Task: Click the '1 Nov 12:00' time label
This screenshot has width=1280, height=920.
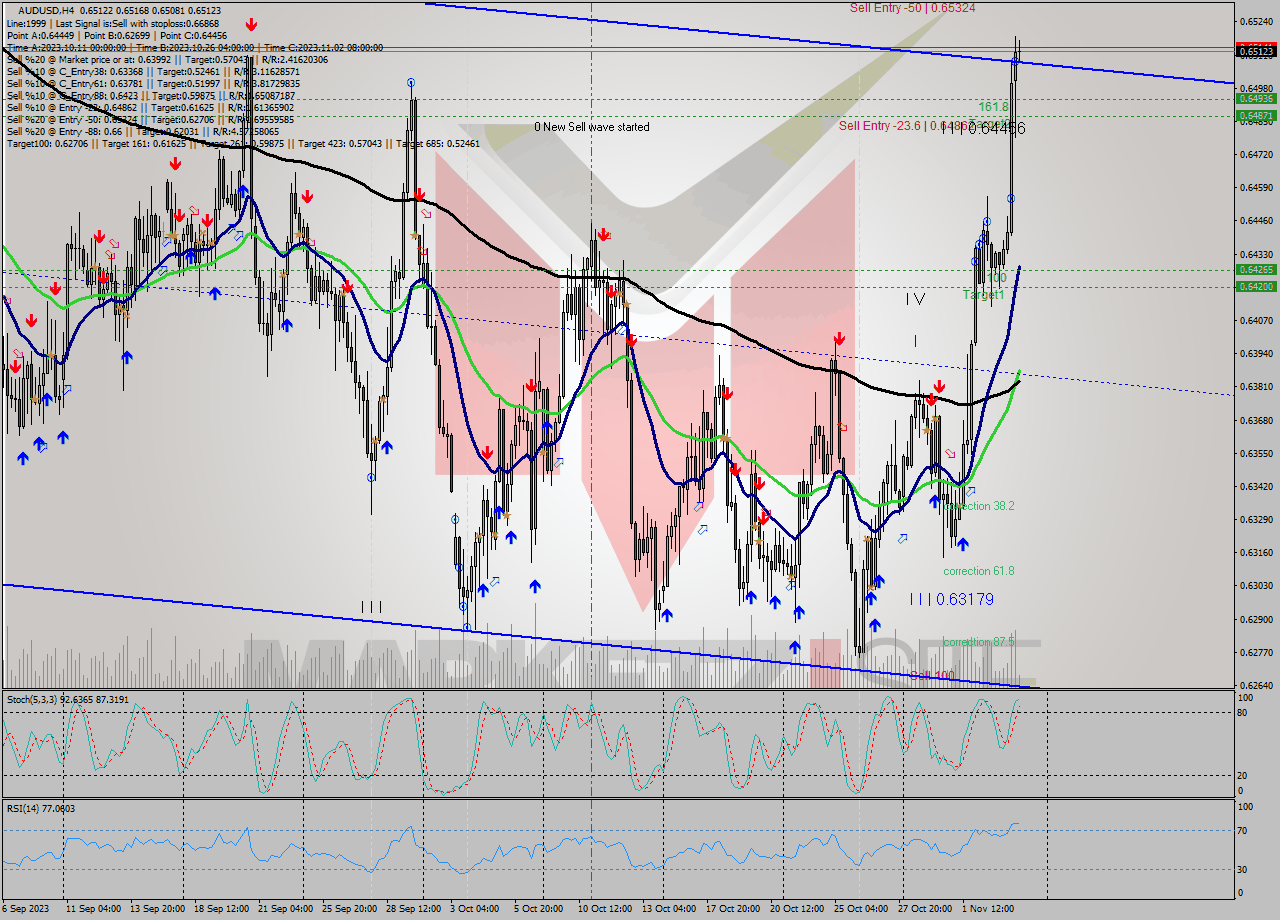Action: [989, 909]
